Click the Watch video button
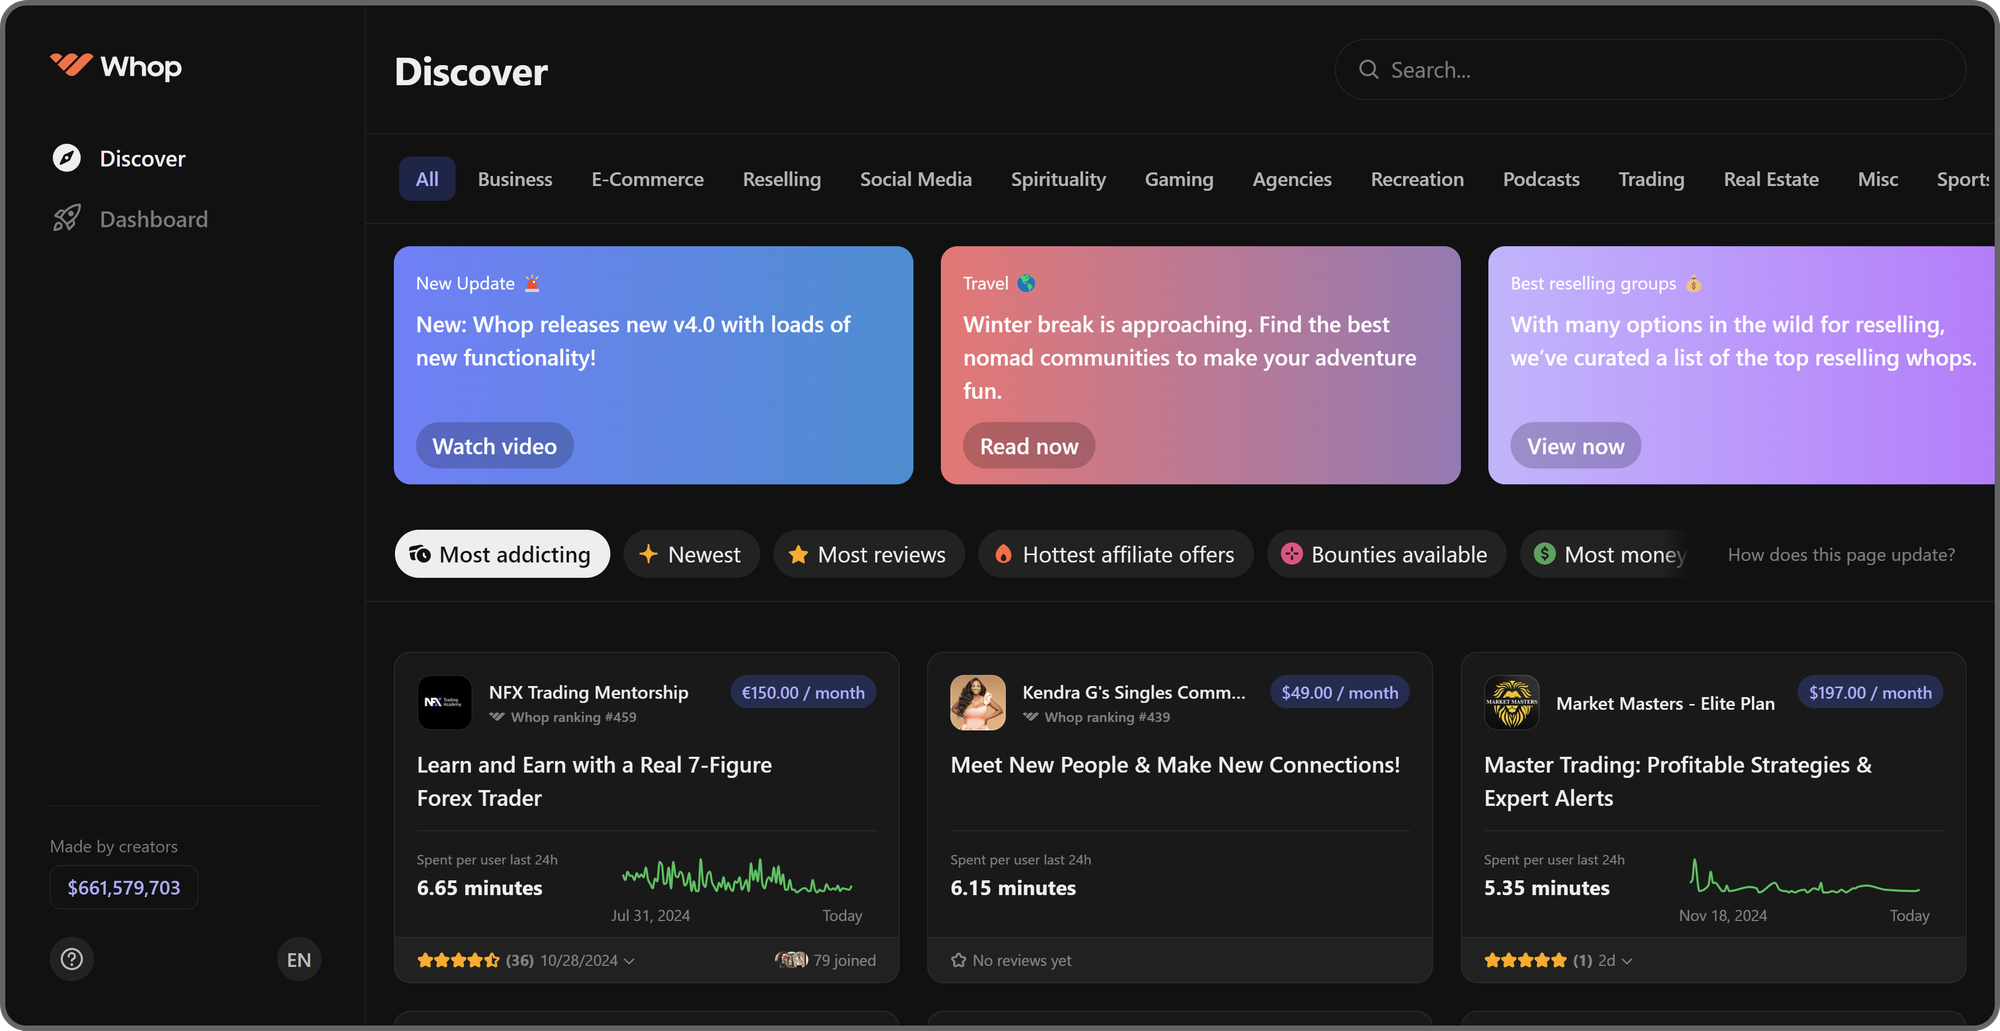This screenshot has width=2000, height=1031. click(495, 446)
